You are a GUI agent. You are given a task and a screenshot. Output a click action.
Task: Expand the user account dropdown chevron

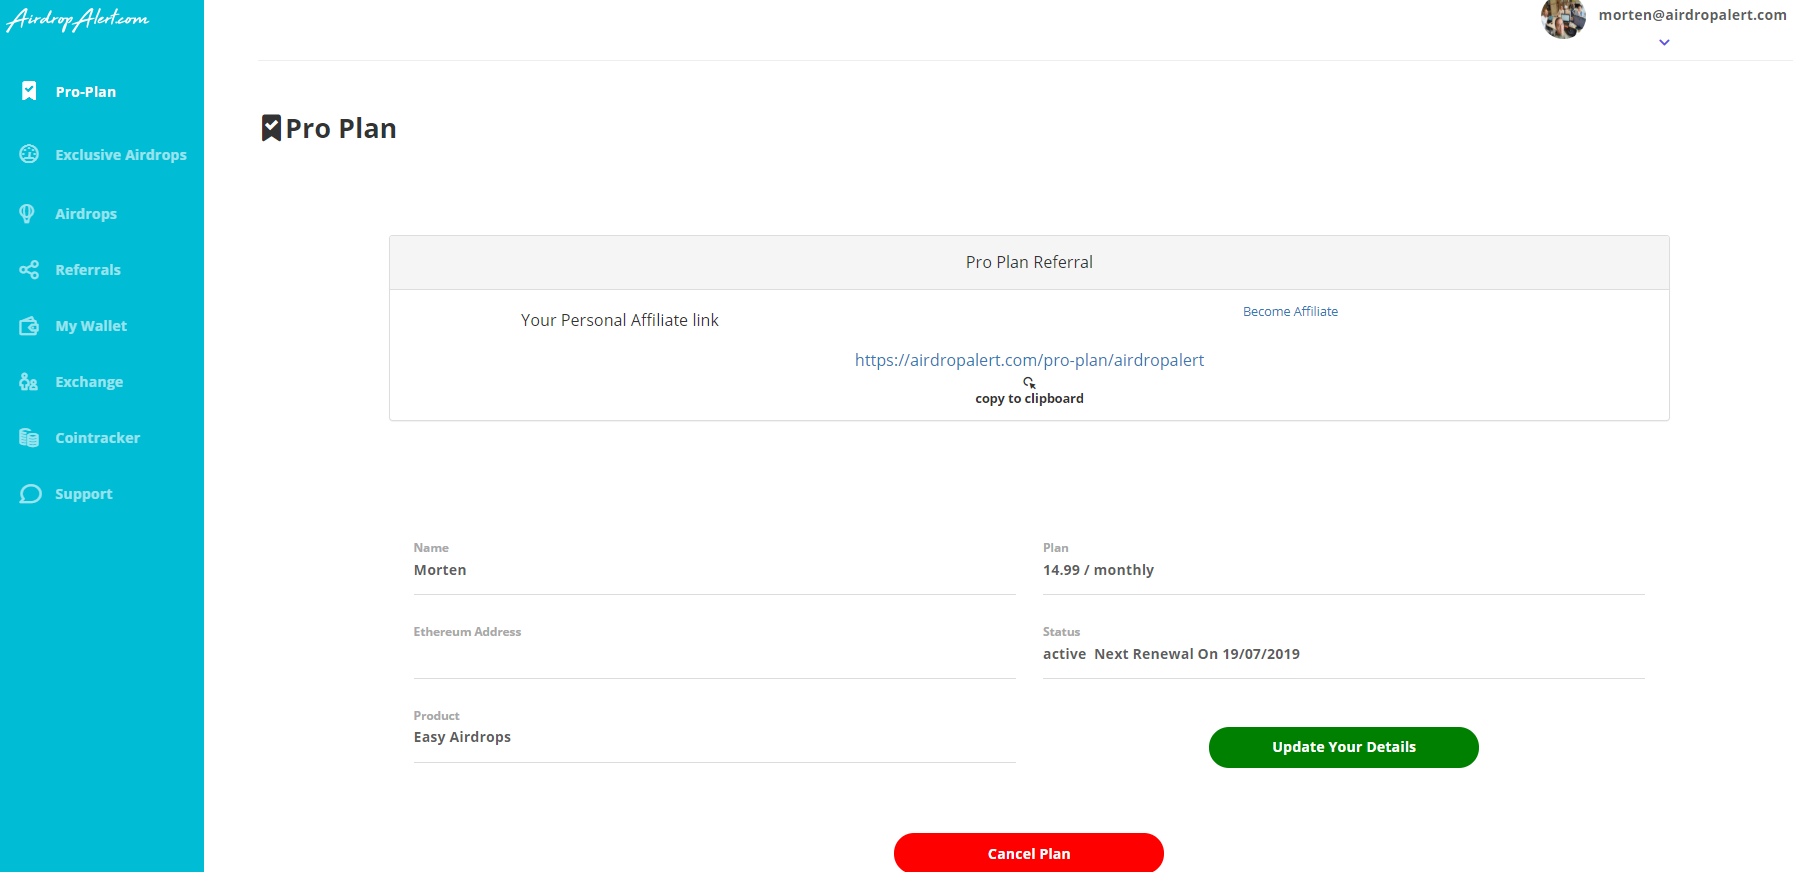tap(1664, 42)
